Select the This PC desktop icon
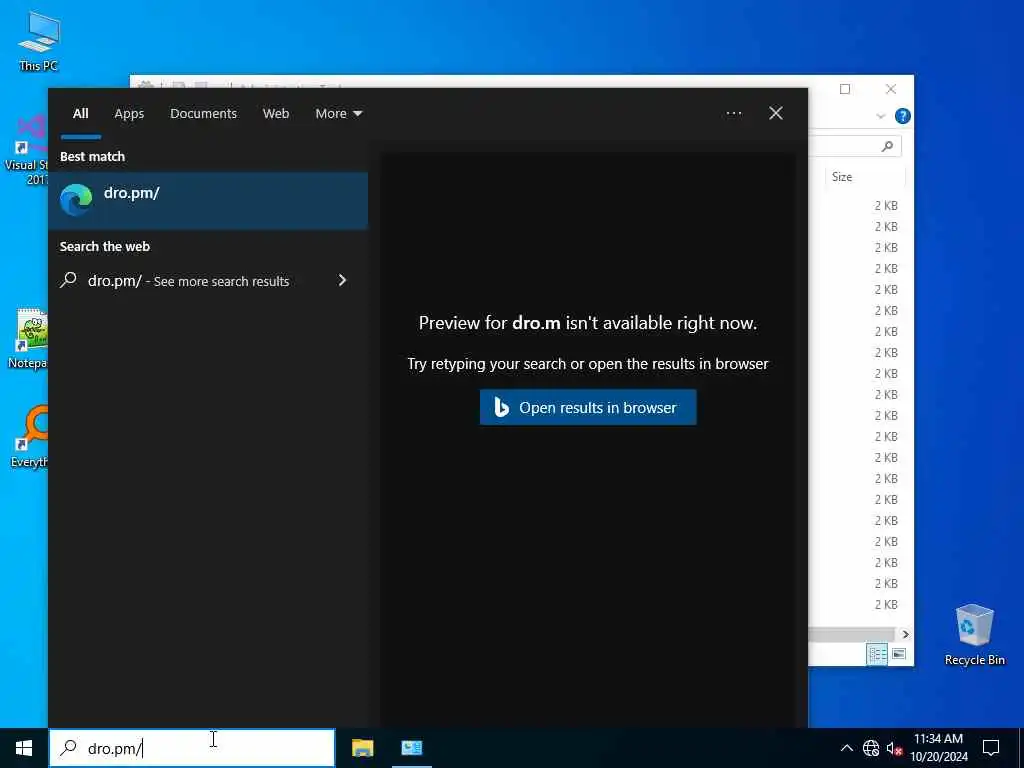 pos(39,41)
